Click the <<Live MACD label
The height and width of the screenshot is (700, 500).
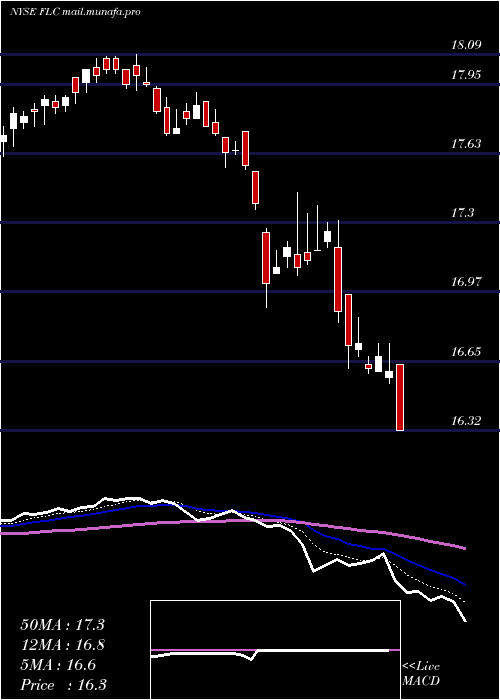point(421,674)
